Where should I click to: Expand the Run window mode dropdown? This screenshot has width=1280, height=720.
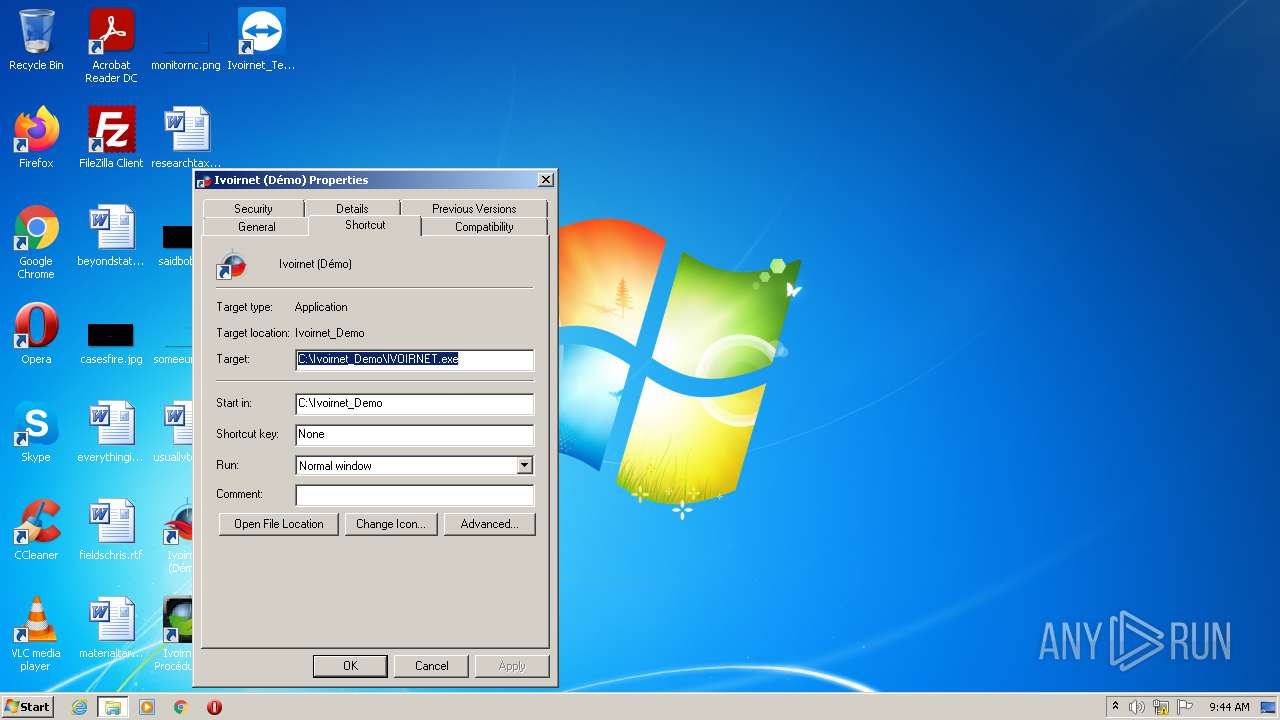[524, 465]
